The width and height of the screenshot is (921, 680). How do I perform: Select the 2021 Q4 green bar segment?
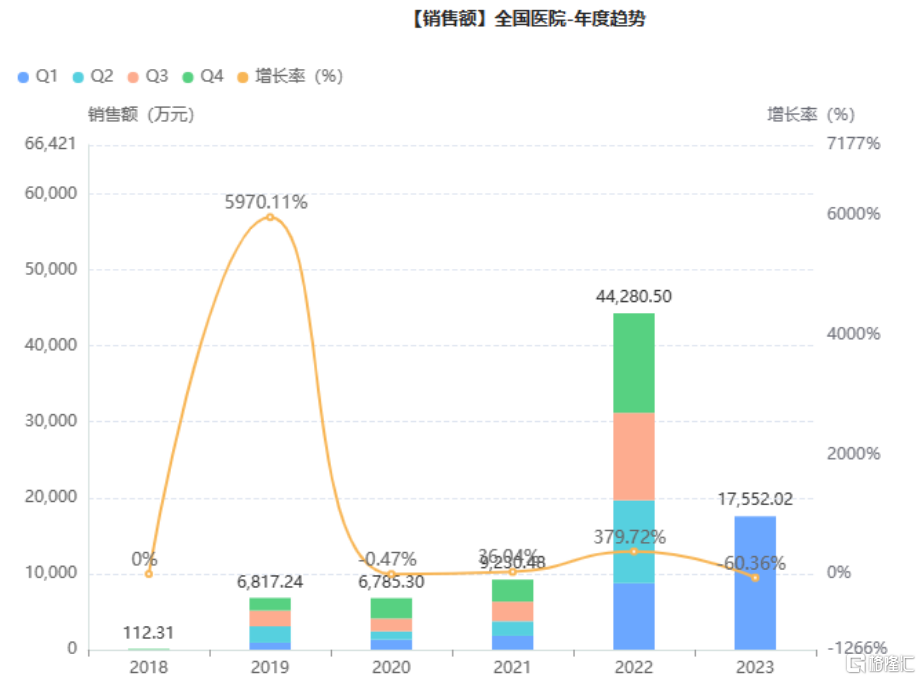click(x=513, y=591)
